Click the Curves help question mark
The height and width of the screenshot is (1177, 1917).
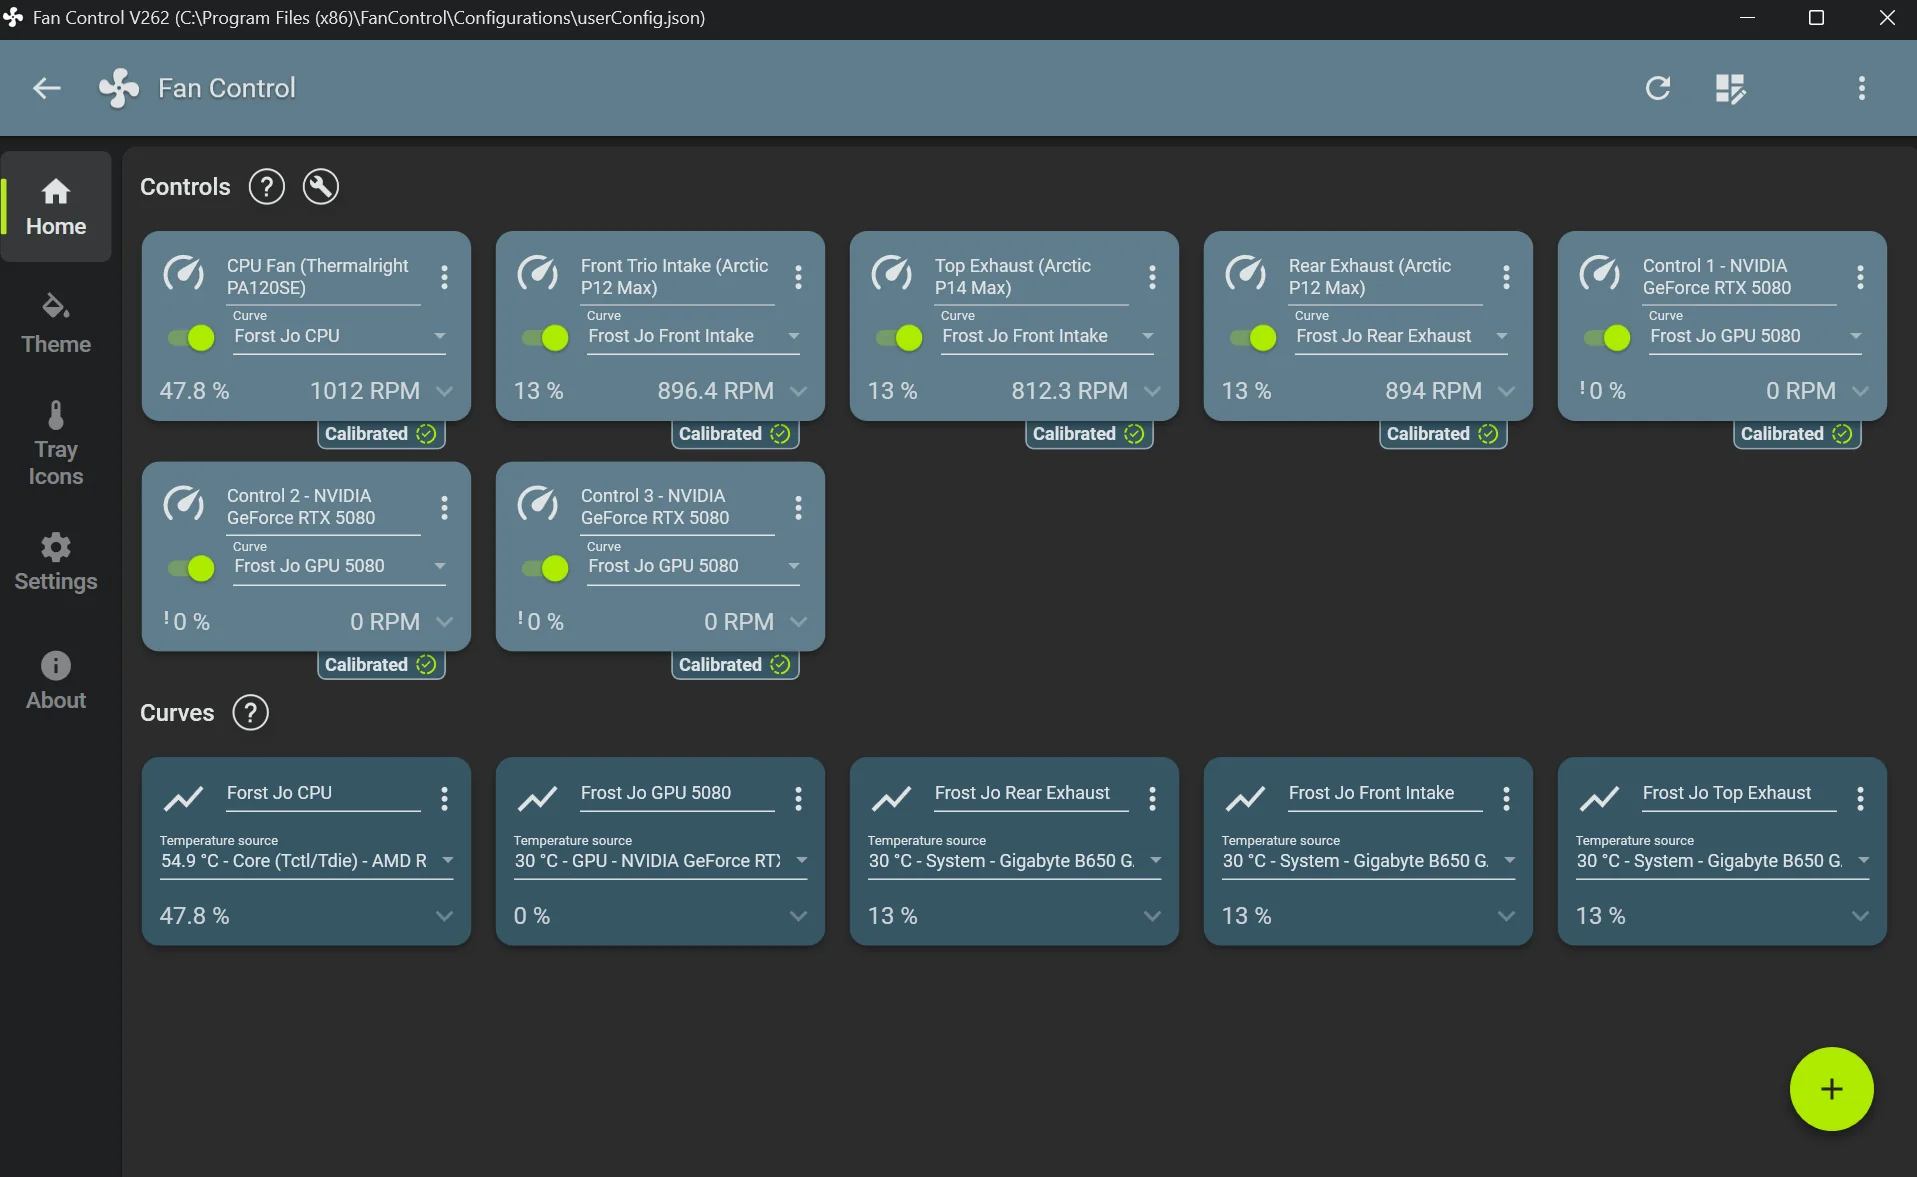click(250, 713)
